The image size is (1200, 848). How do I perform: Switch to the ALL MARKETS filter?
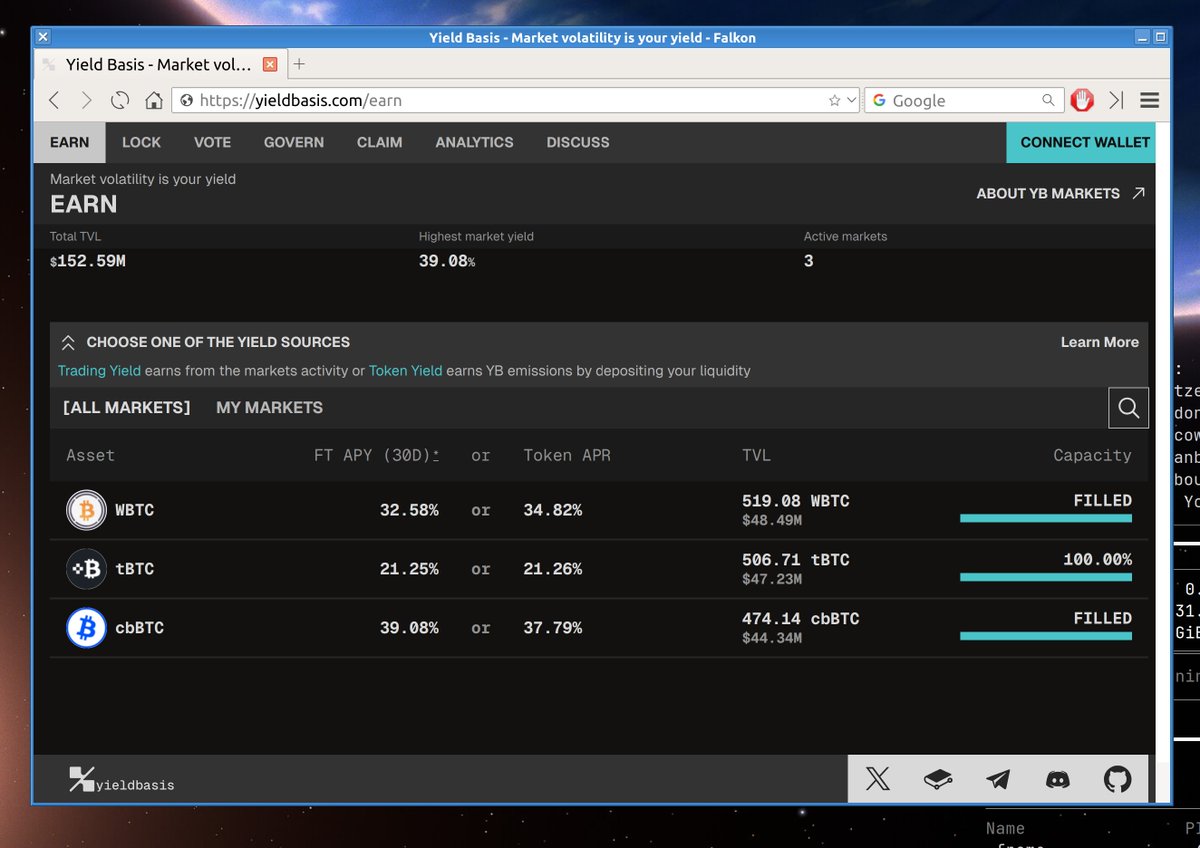[x=126, y=407]
